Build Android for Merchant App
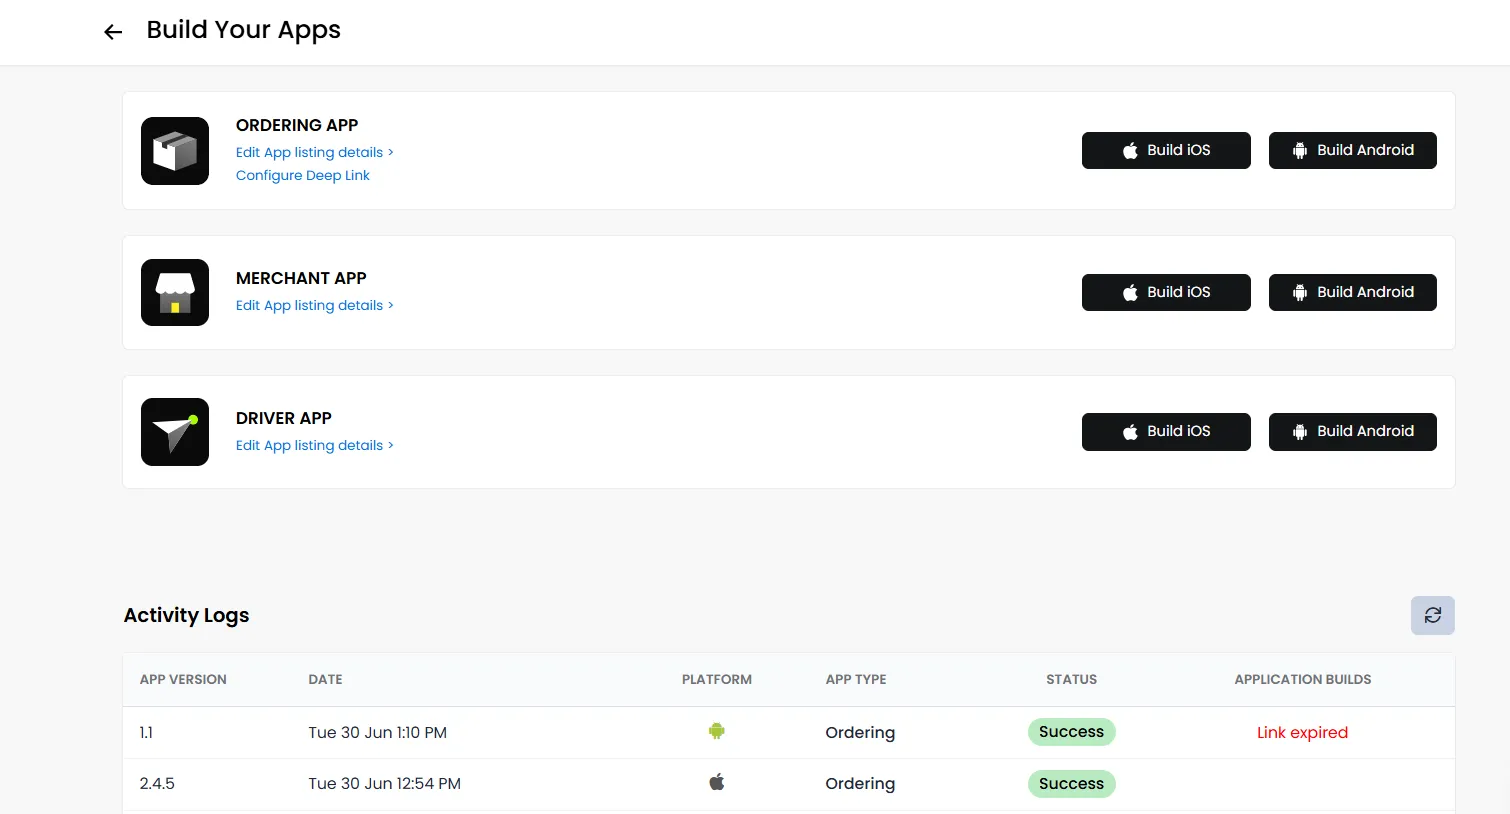The width and height of the screenshot is (1510, 814). pyautogui.click(x=1352, y=292)
